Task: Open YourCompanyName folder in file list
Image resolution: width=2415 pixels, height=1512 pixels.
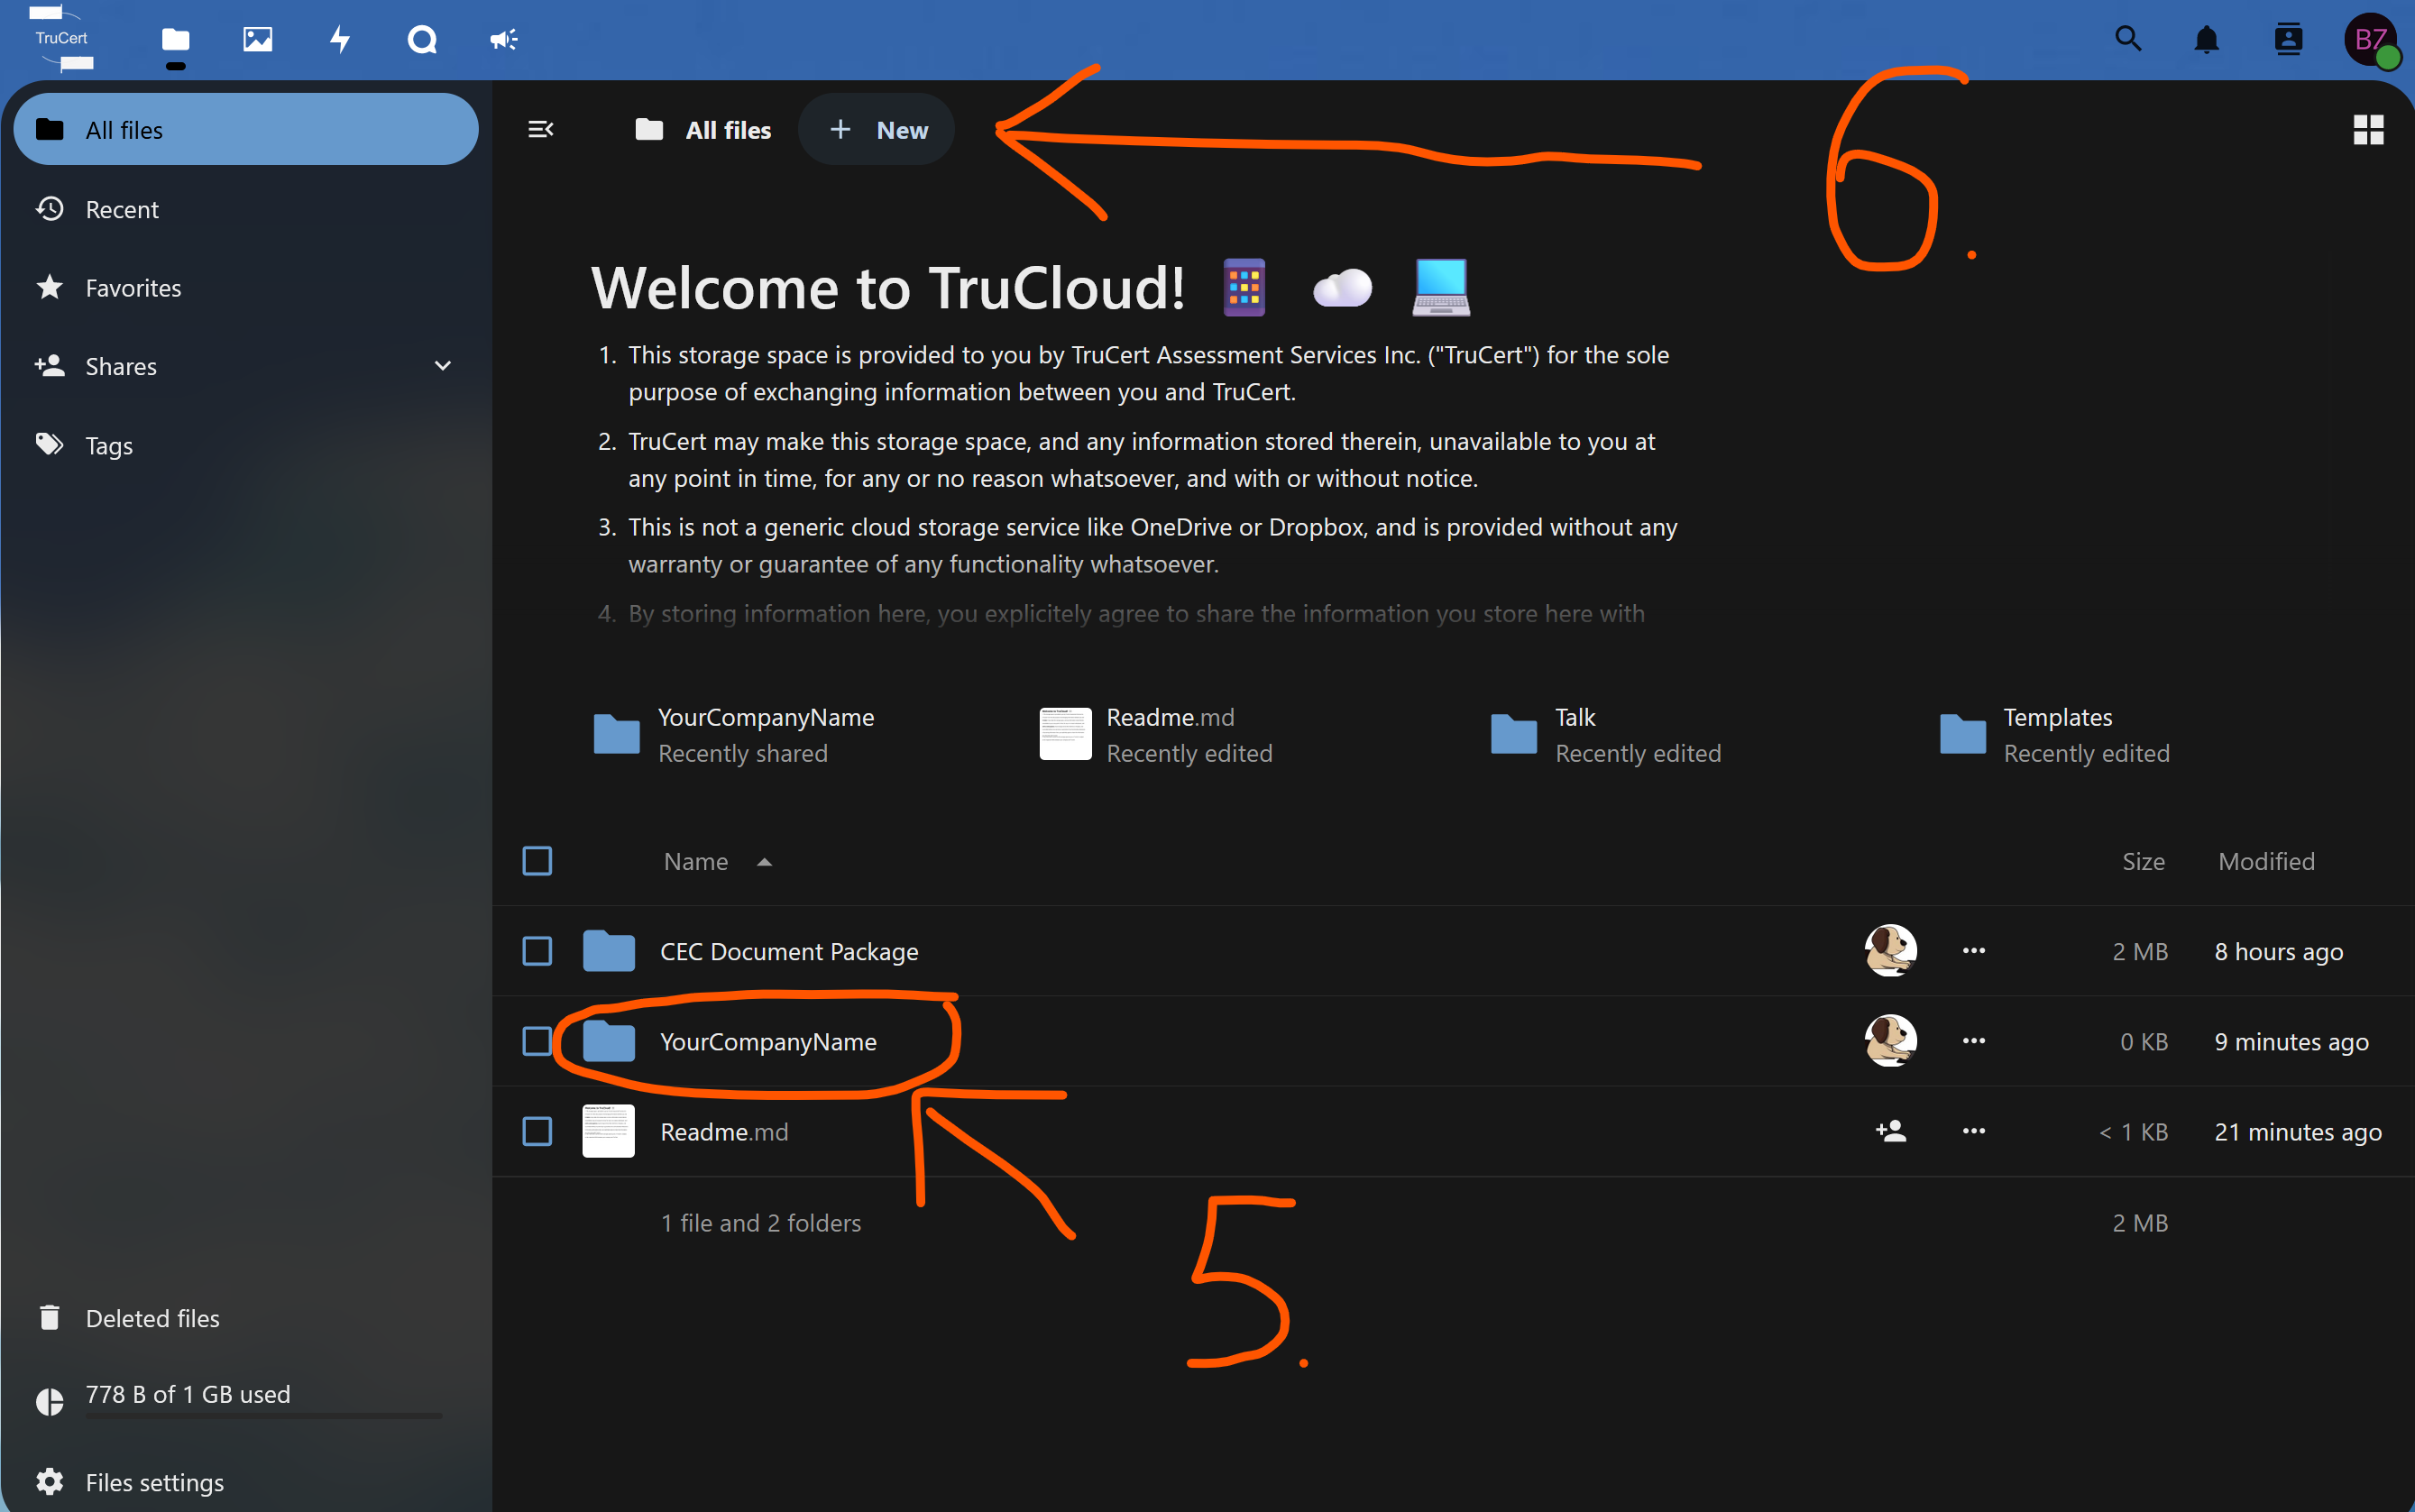Action: click(x=768, y=1041)
